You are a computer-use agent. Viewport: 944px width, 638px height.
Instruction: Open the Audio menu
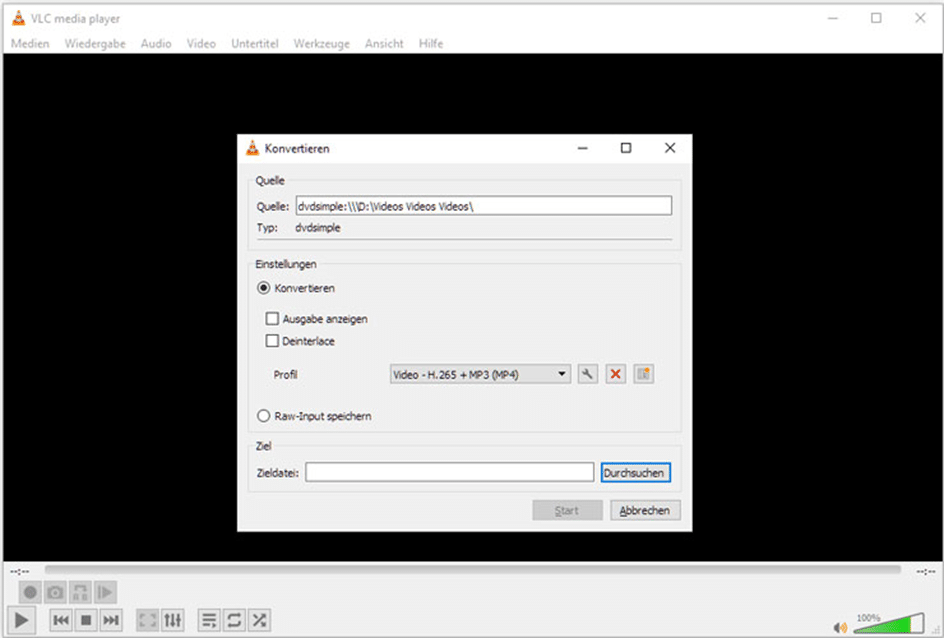[156, 43]
